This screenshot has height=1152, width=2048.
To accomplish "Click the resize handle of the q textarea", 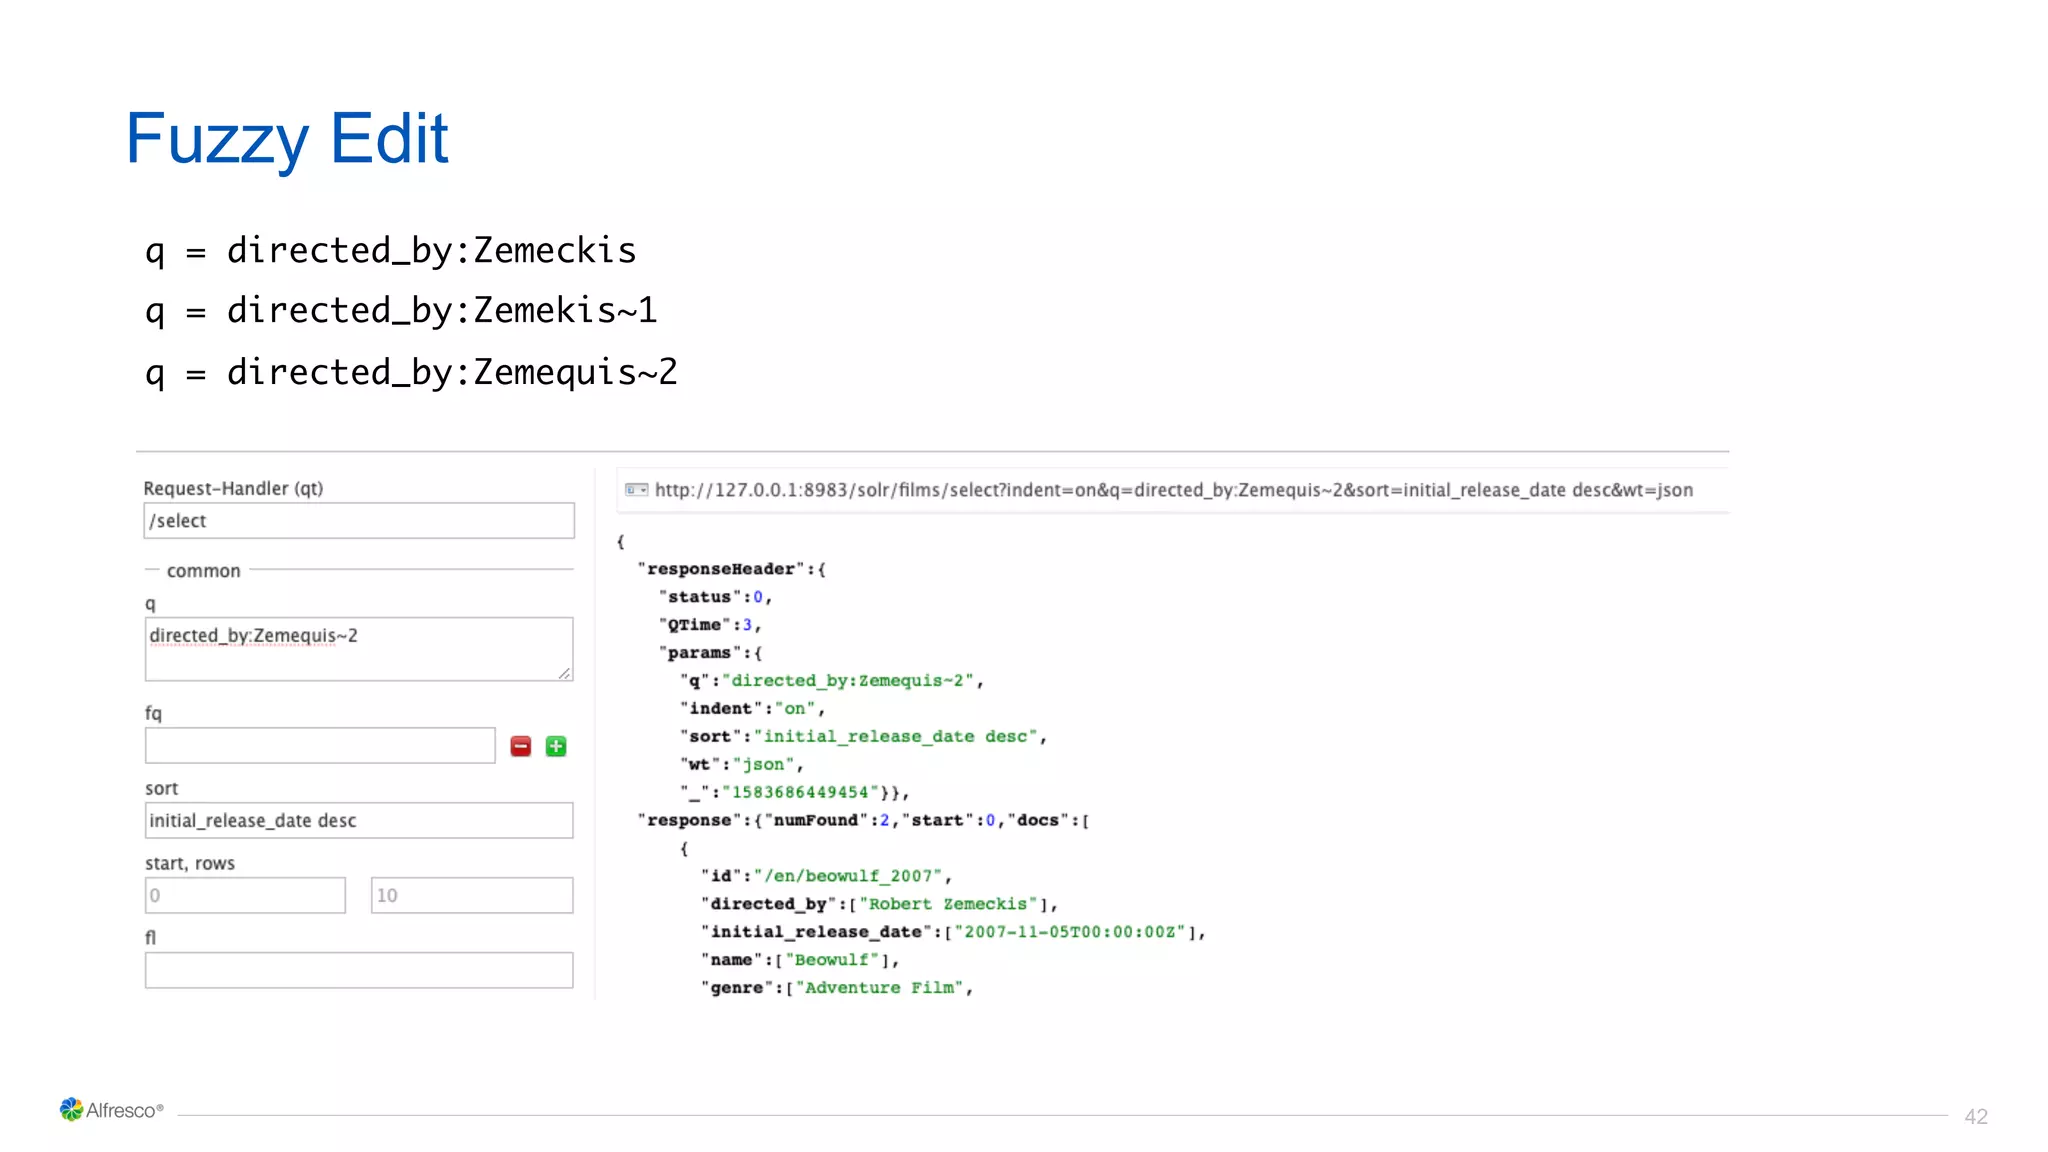I will pyautogui.click(x=565, y=674).
